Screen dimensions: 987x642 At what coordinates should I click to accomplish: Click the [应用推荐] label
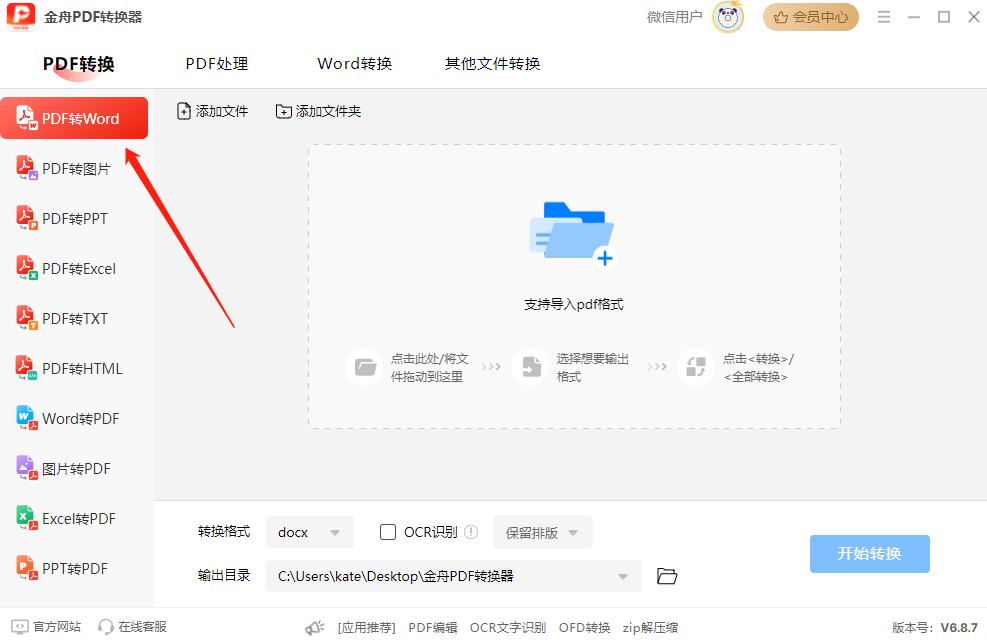(x=366, y=628)
